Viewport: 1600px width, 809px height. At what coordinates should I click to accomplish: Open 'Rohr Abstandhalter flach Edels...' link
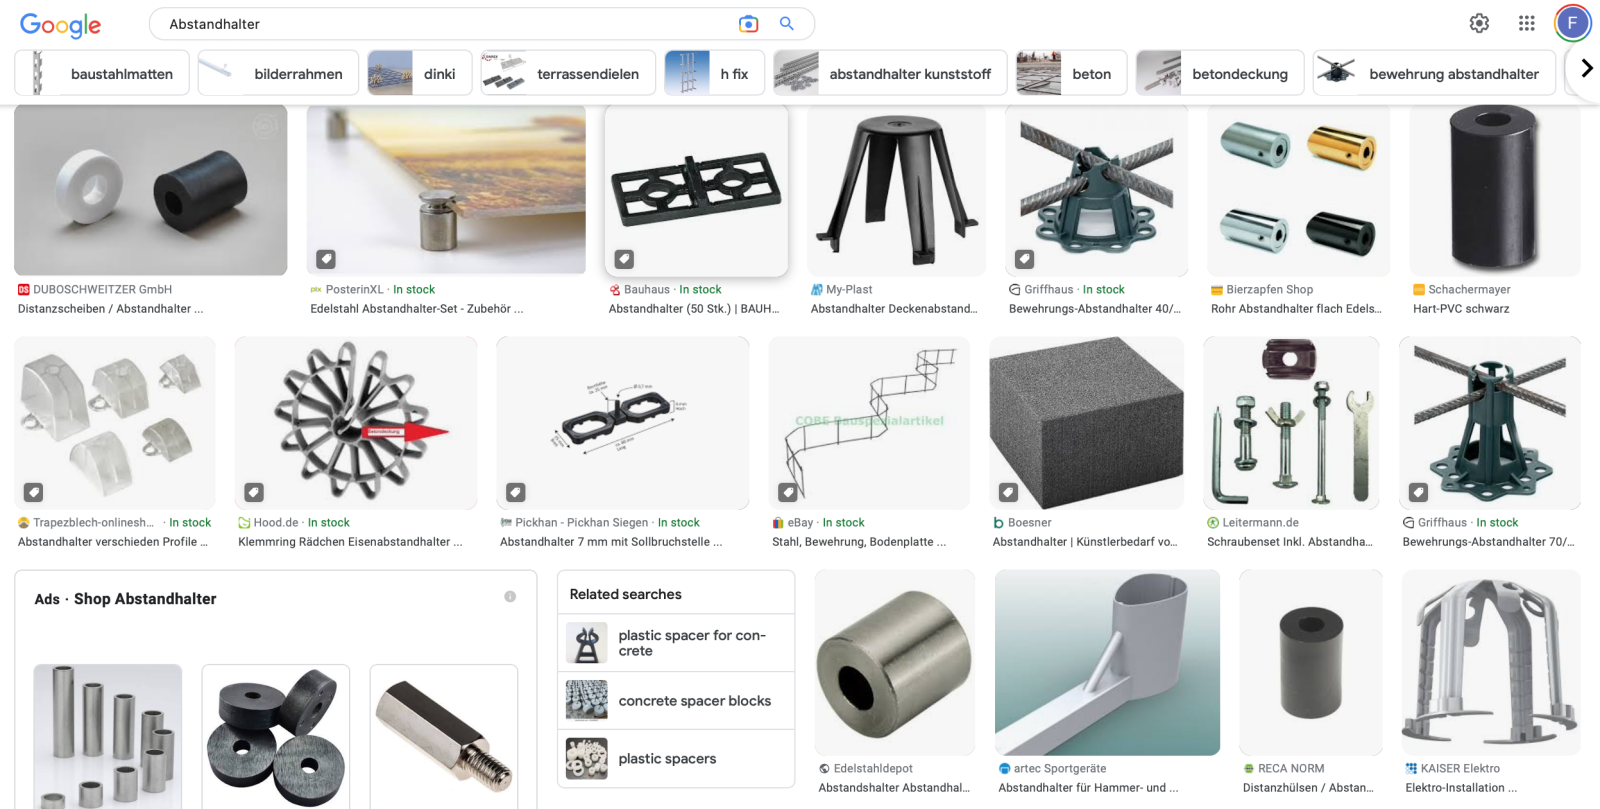tap(1296, 309)
